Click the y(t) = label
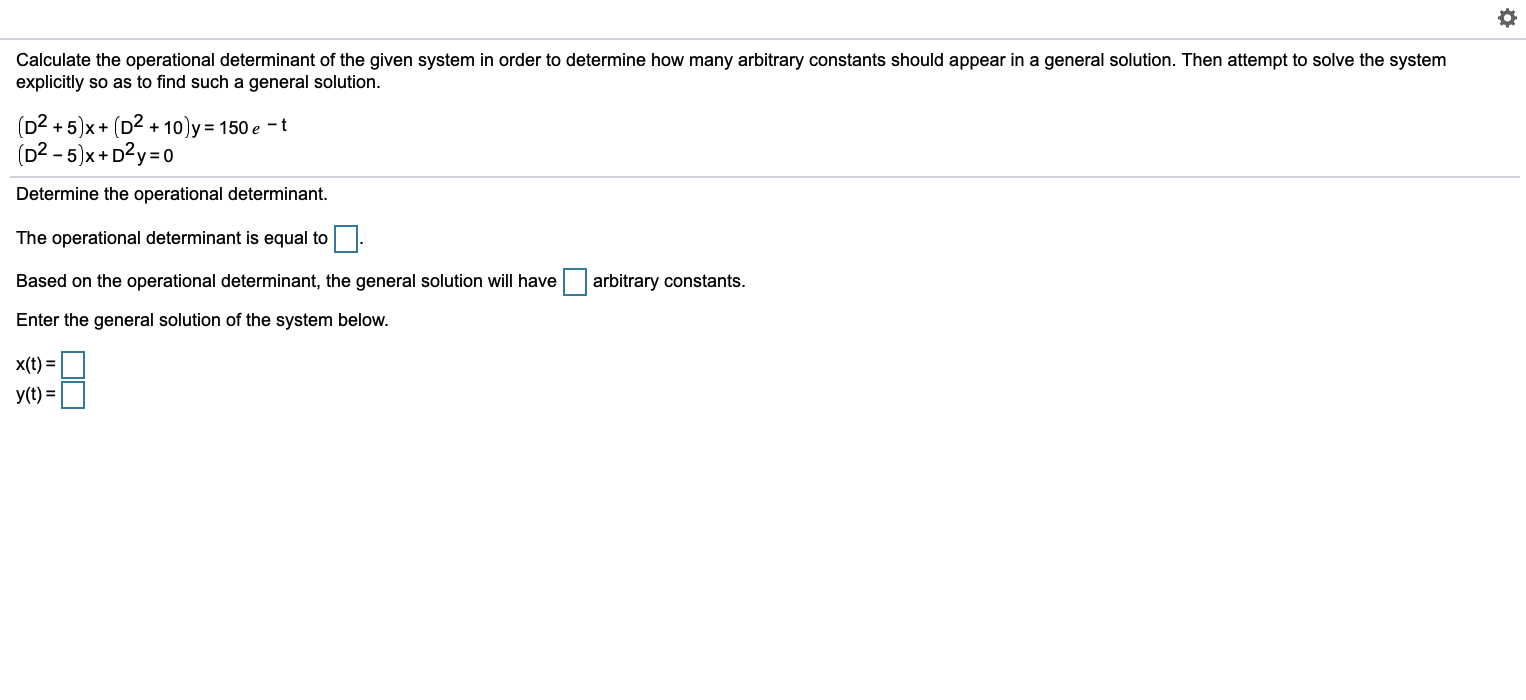1526x700 pixels. [34, 394]
